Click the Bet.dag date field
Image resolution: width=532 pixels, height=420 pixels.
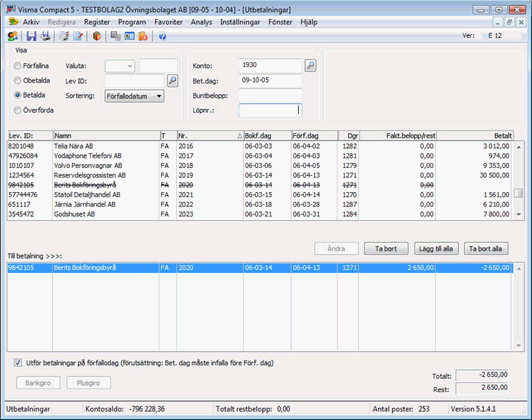[x=270, y=80]
